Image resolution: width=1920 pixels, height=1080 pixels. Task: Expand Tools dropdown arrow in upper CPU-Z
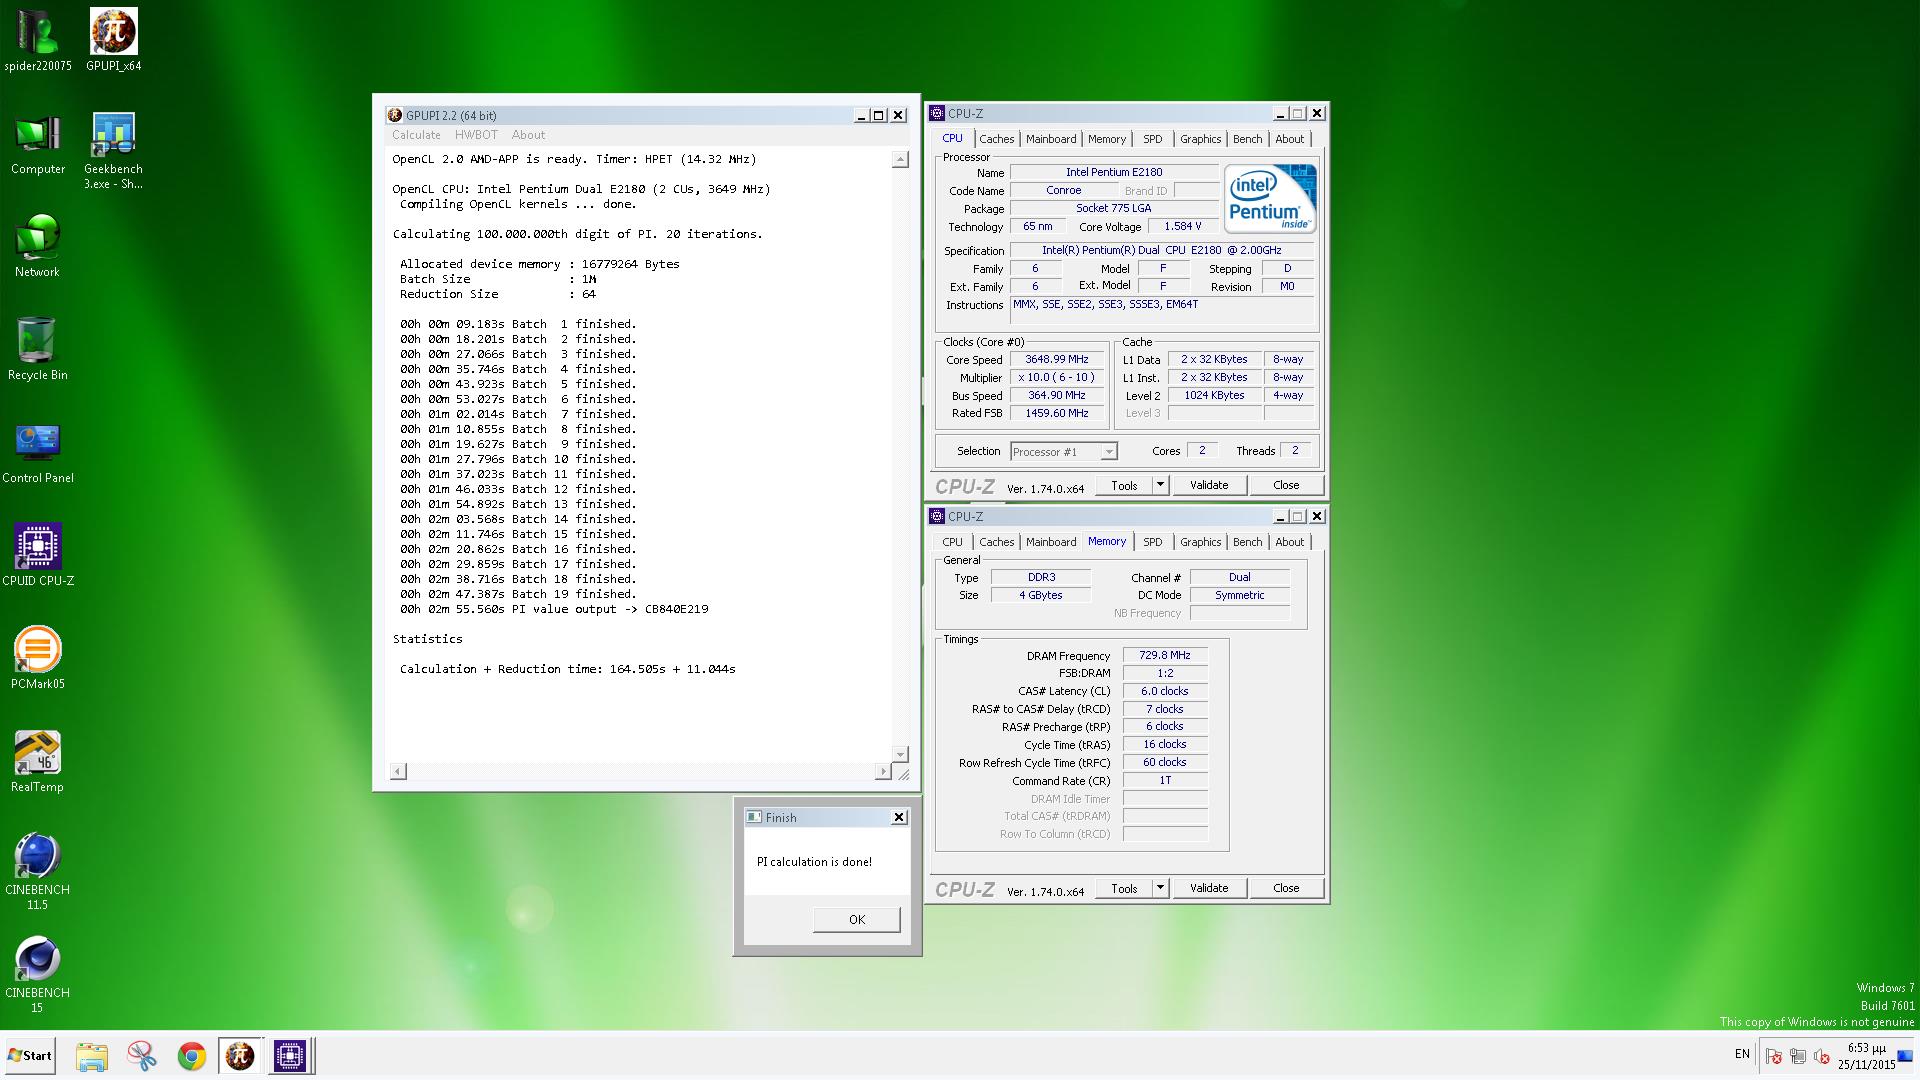coord(1160,485)
